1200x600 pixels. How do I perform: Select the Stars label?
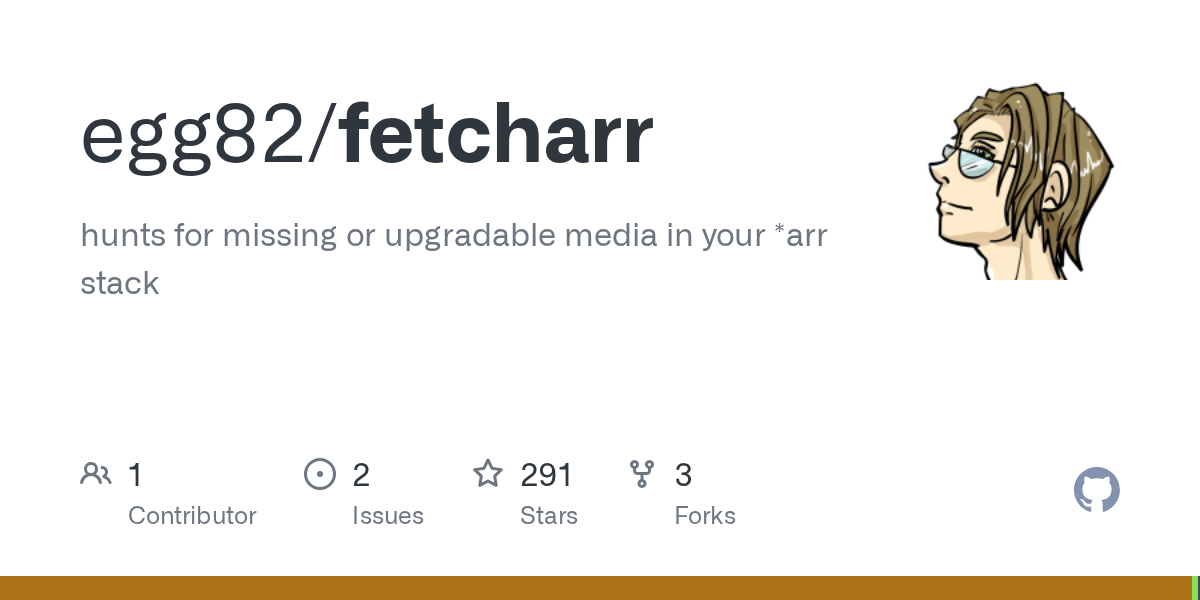pos(549,516)
